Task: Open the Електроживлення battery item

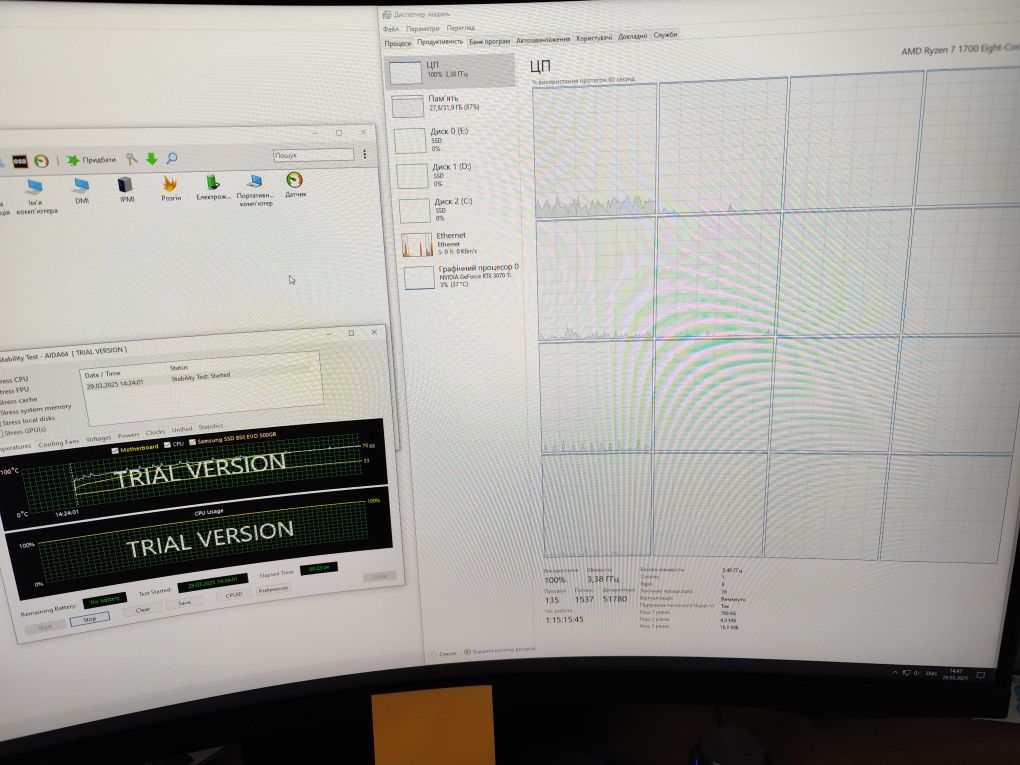Action: point(213,187)
